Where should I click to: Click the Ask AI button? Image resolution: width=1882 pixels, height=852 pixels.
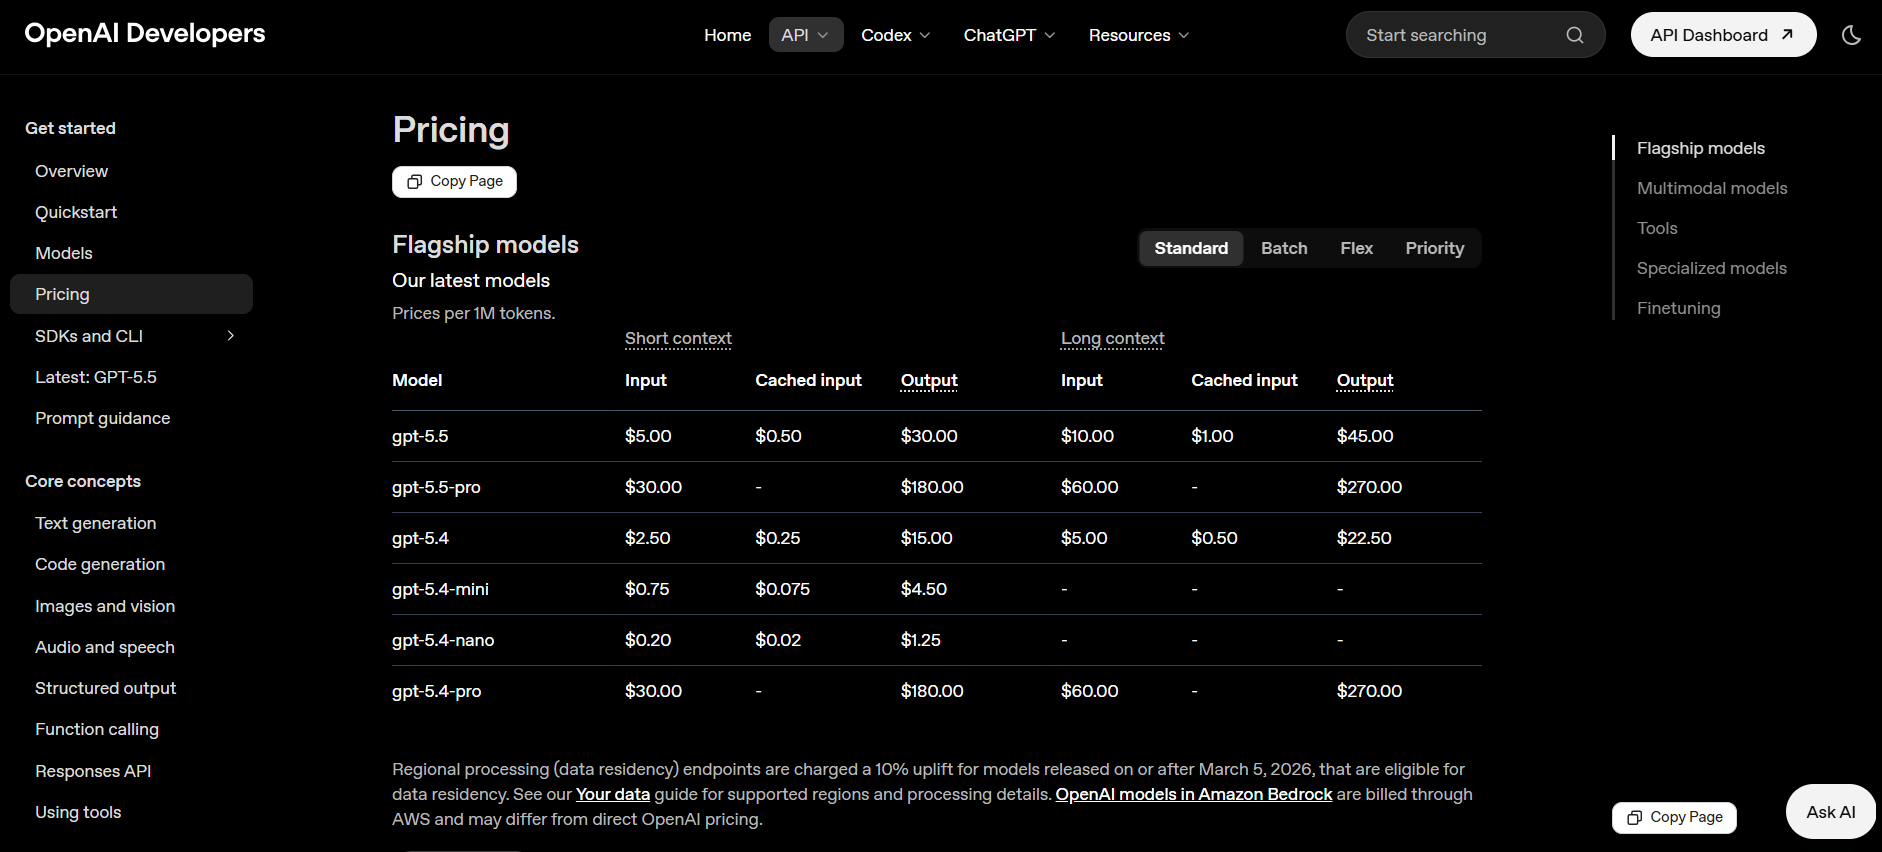pyautogui.click(x=1830, y=812)
